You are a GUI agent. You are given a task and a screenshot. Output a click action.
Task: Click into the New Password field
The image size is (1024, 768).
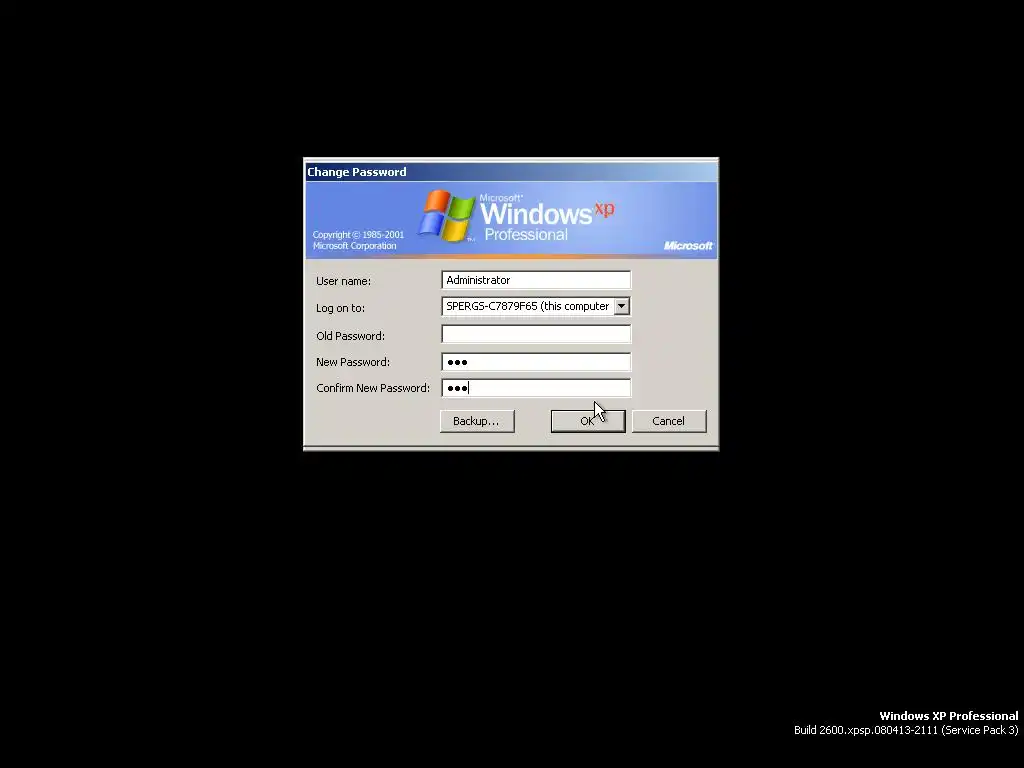coord(536,362)
